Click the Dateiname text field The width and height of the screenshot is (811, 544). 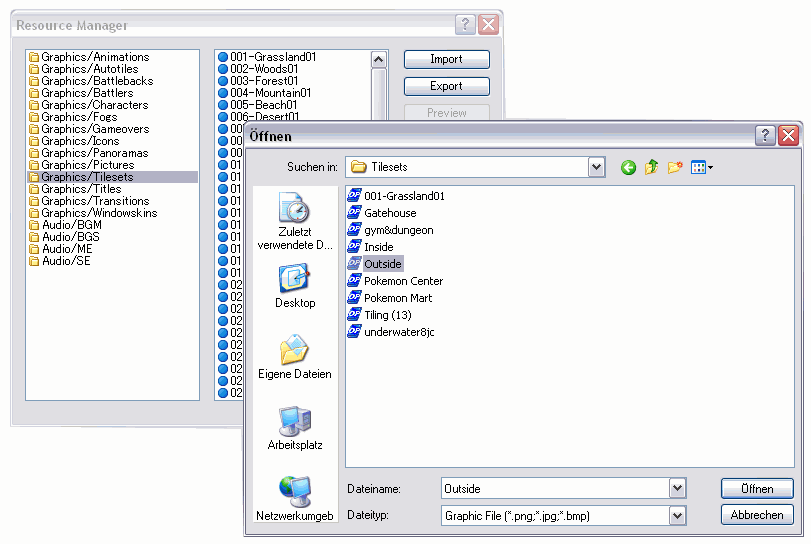[555, 488]
